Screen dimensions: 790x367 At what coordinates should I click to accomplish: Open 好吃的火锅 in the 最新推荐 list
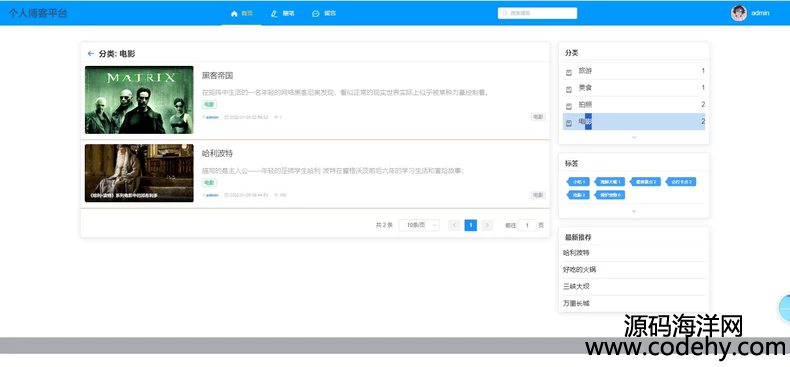(x=579, y=270)
